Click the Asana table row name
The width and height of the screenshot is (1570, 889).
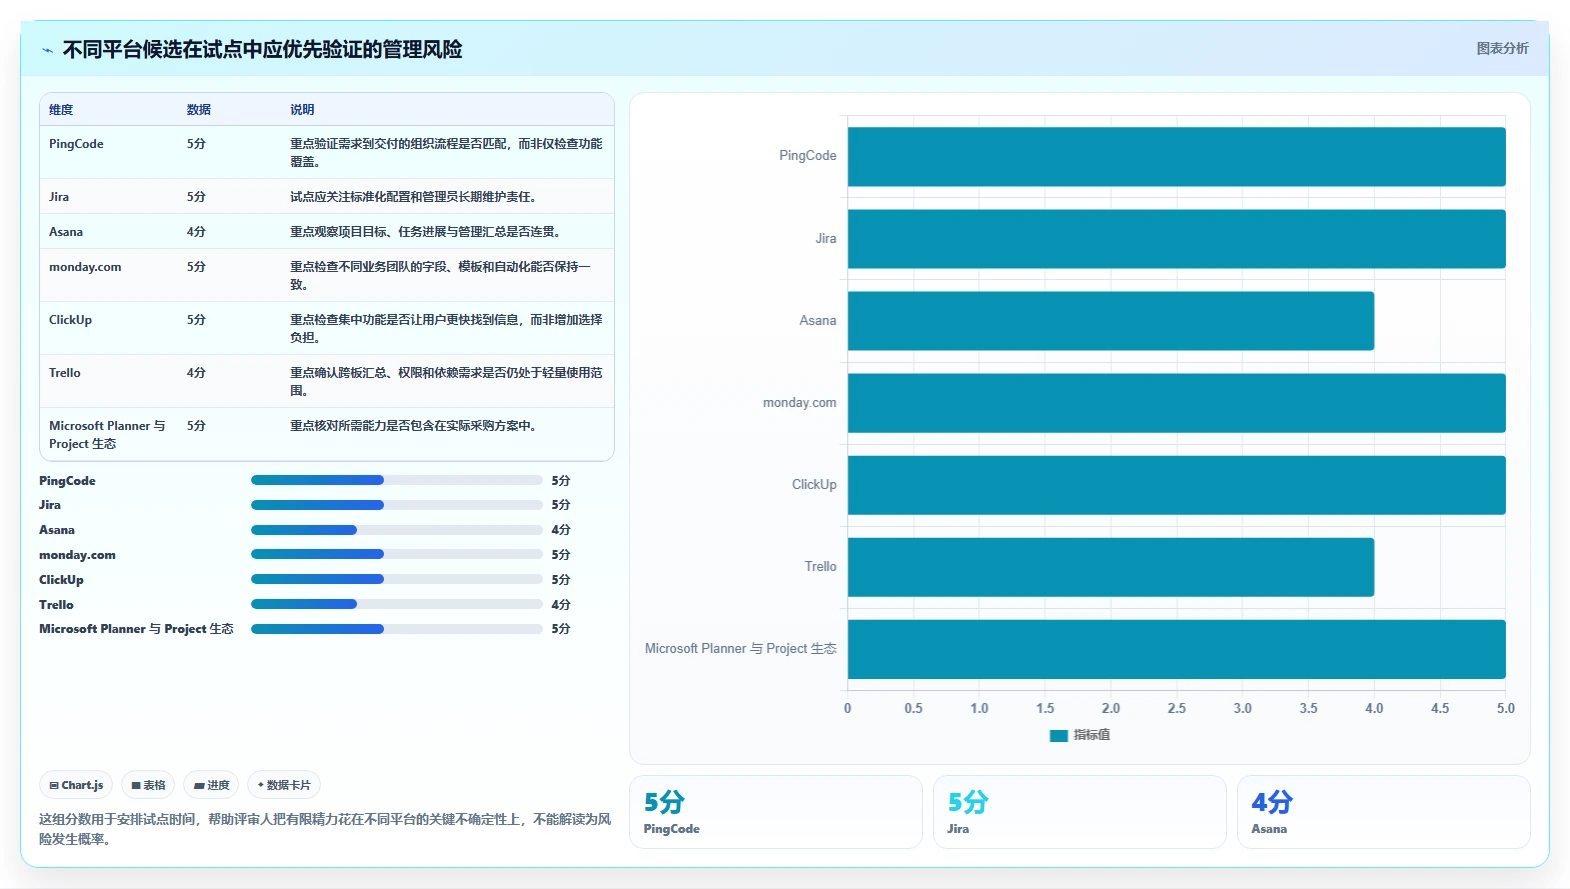pos(66,232)
